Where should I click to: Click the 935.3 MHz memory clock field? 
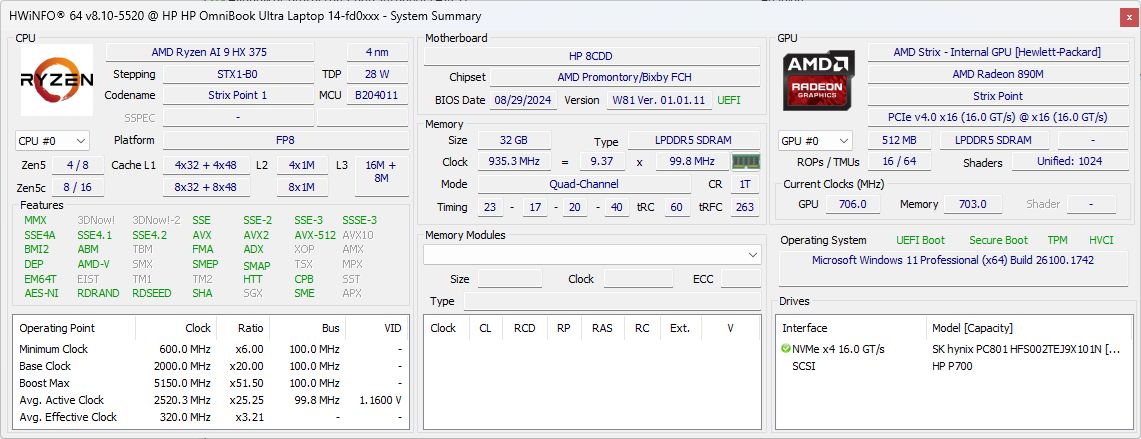[x=514, y=162]
